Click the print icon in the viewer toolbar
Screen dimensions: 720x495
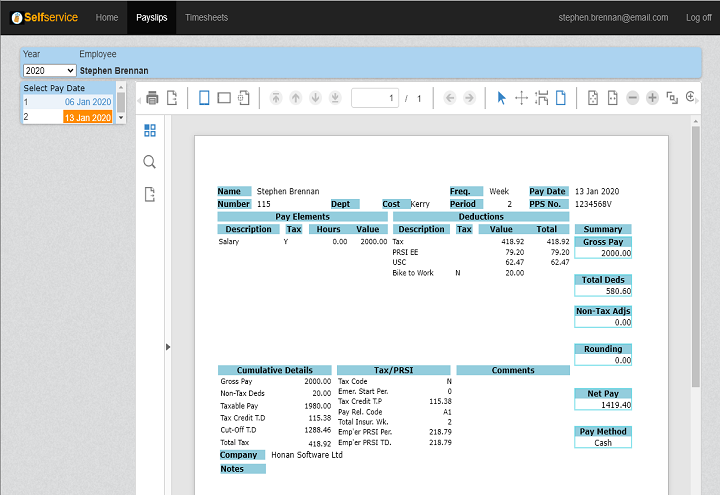coord(152,98)
